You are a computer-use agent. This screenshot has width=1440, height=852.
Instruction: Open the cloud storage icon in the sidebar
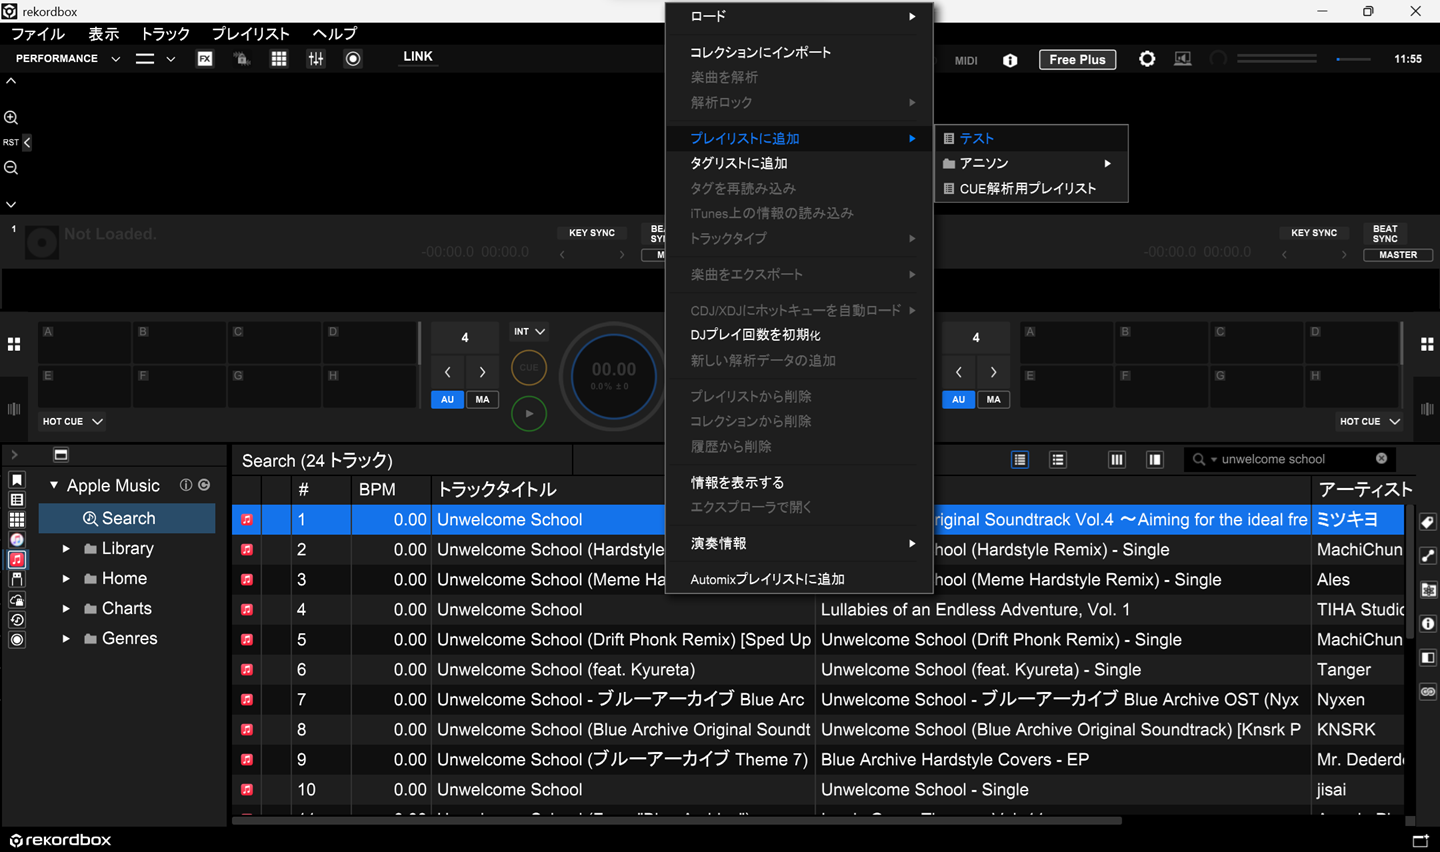coord(16,600)
